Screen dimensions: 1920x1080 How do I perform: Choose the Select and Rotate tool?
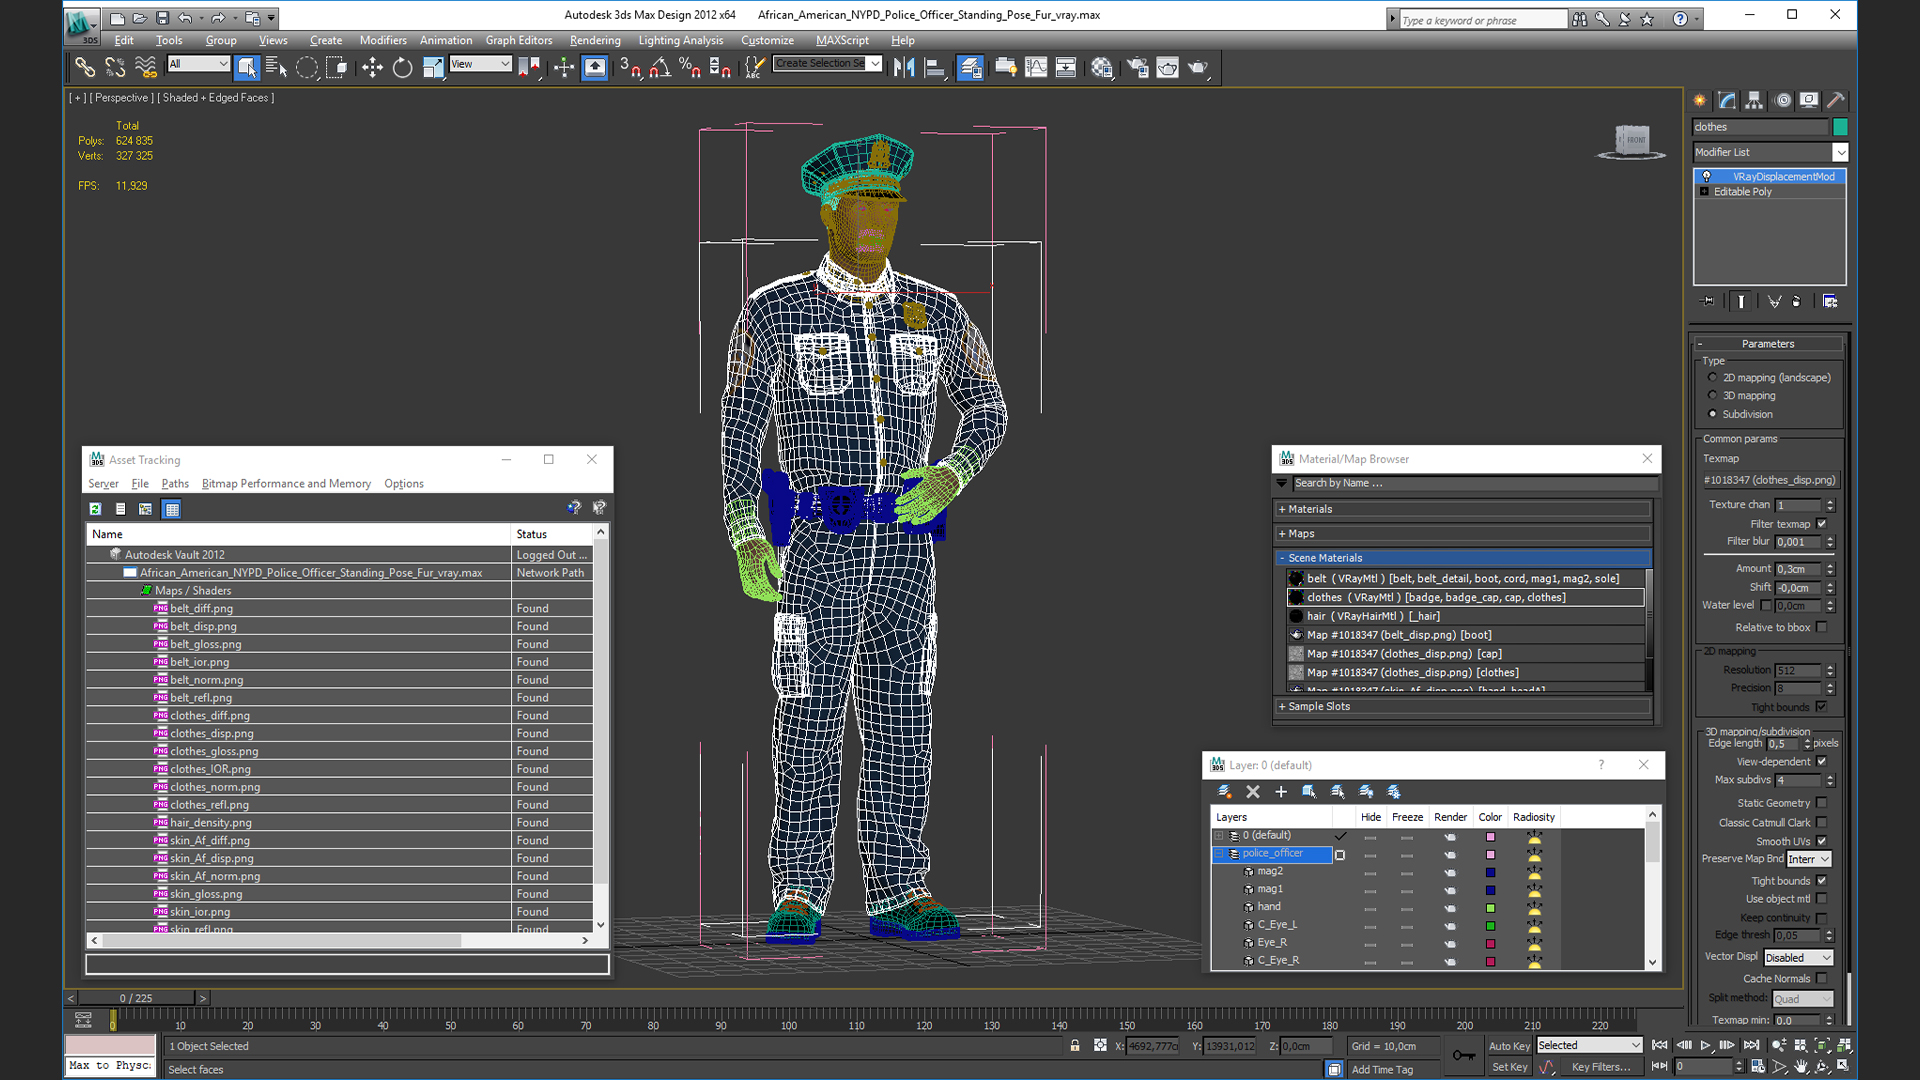click(402, 67)
